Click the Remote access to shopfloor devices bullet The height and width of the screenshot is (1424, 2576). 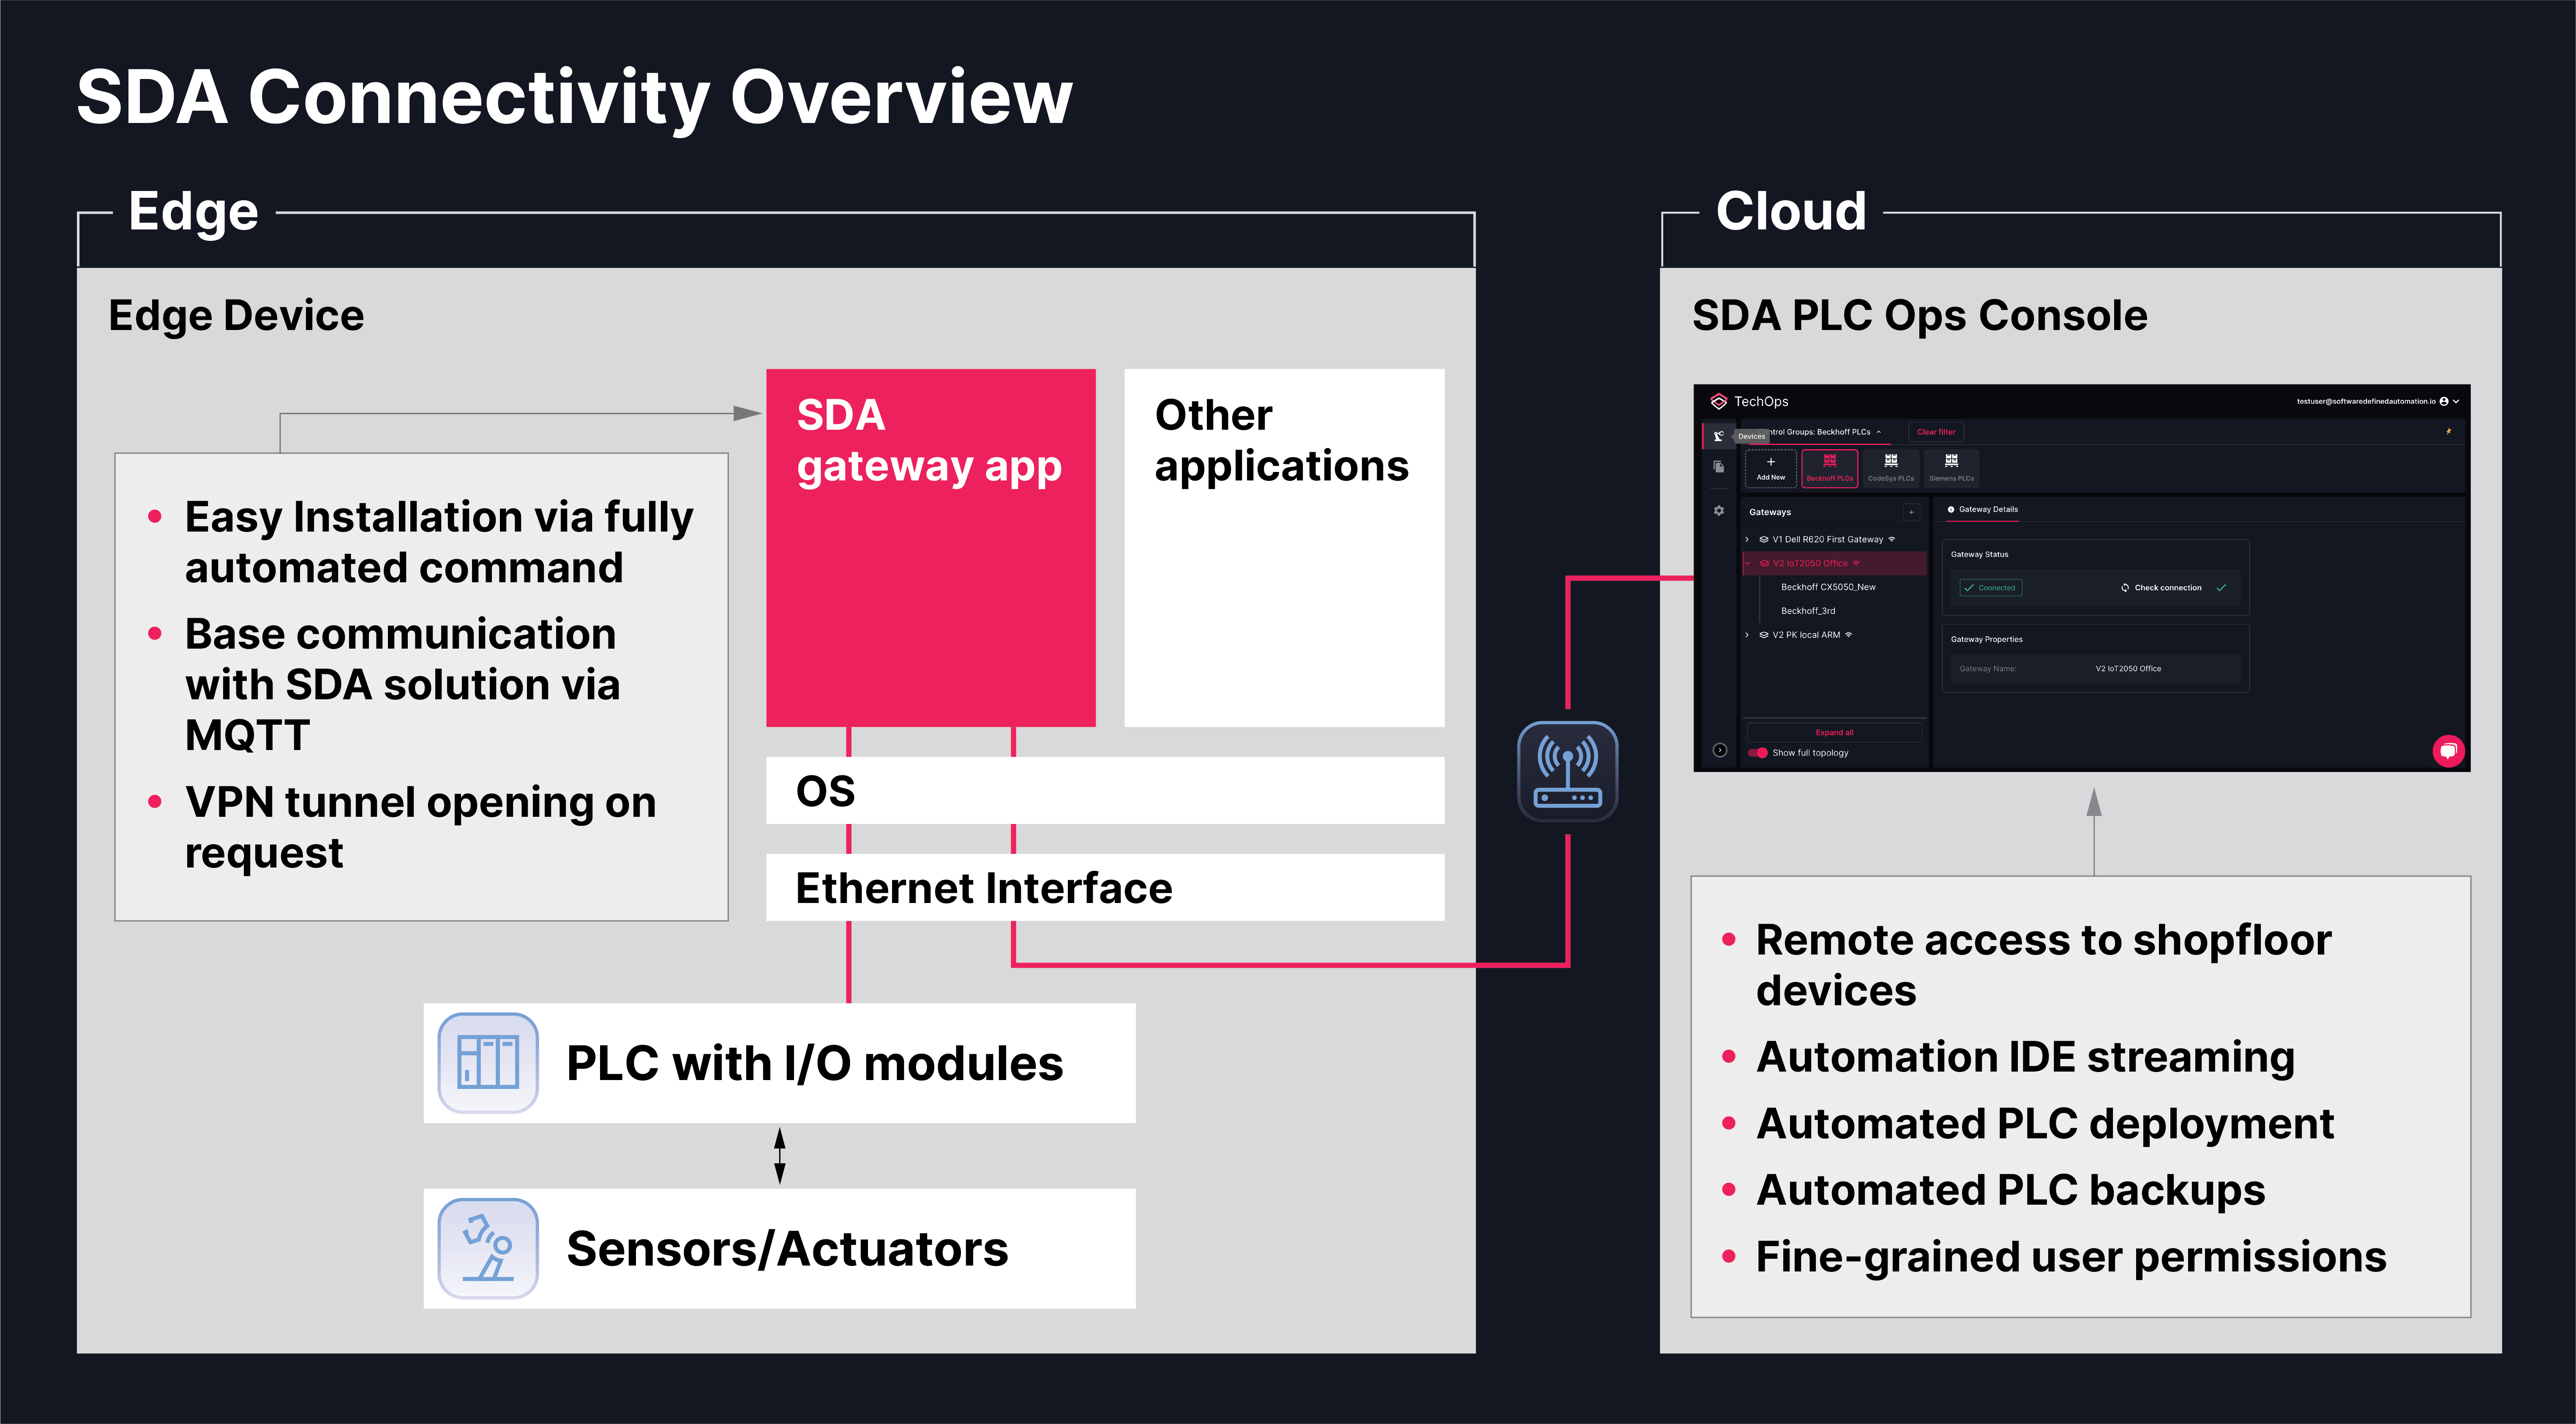point(2043,965)
